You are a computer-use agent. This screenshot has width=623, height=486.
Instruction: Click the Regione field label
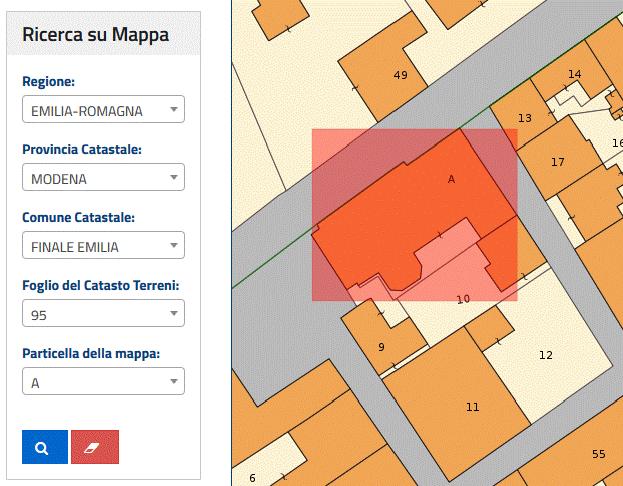pos(48,81)
